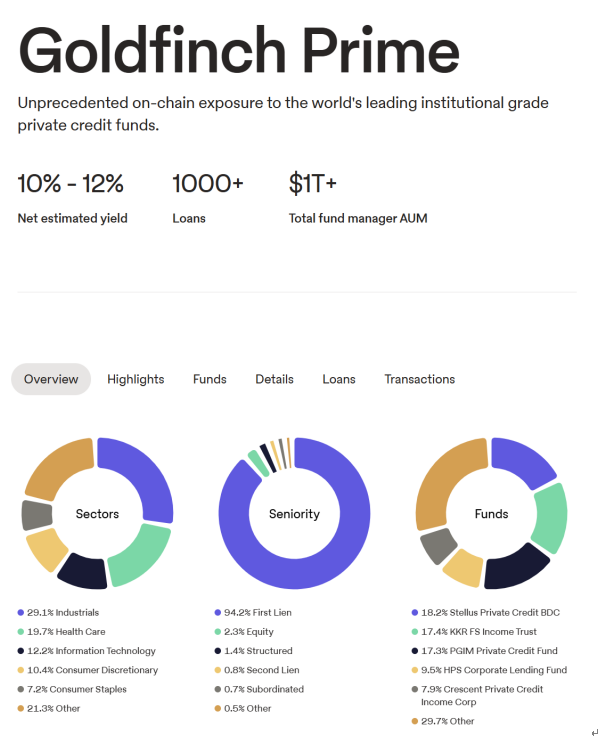Select the First Lien legend dot
Viewport: 600px width, 738px height.
[218, 612]
